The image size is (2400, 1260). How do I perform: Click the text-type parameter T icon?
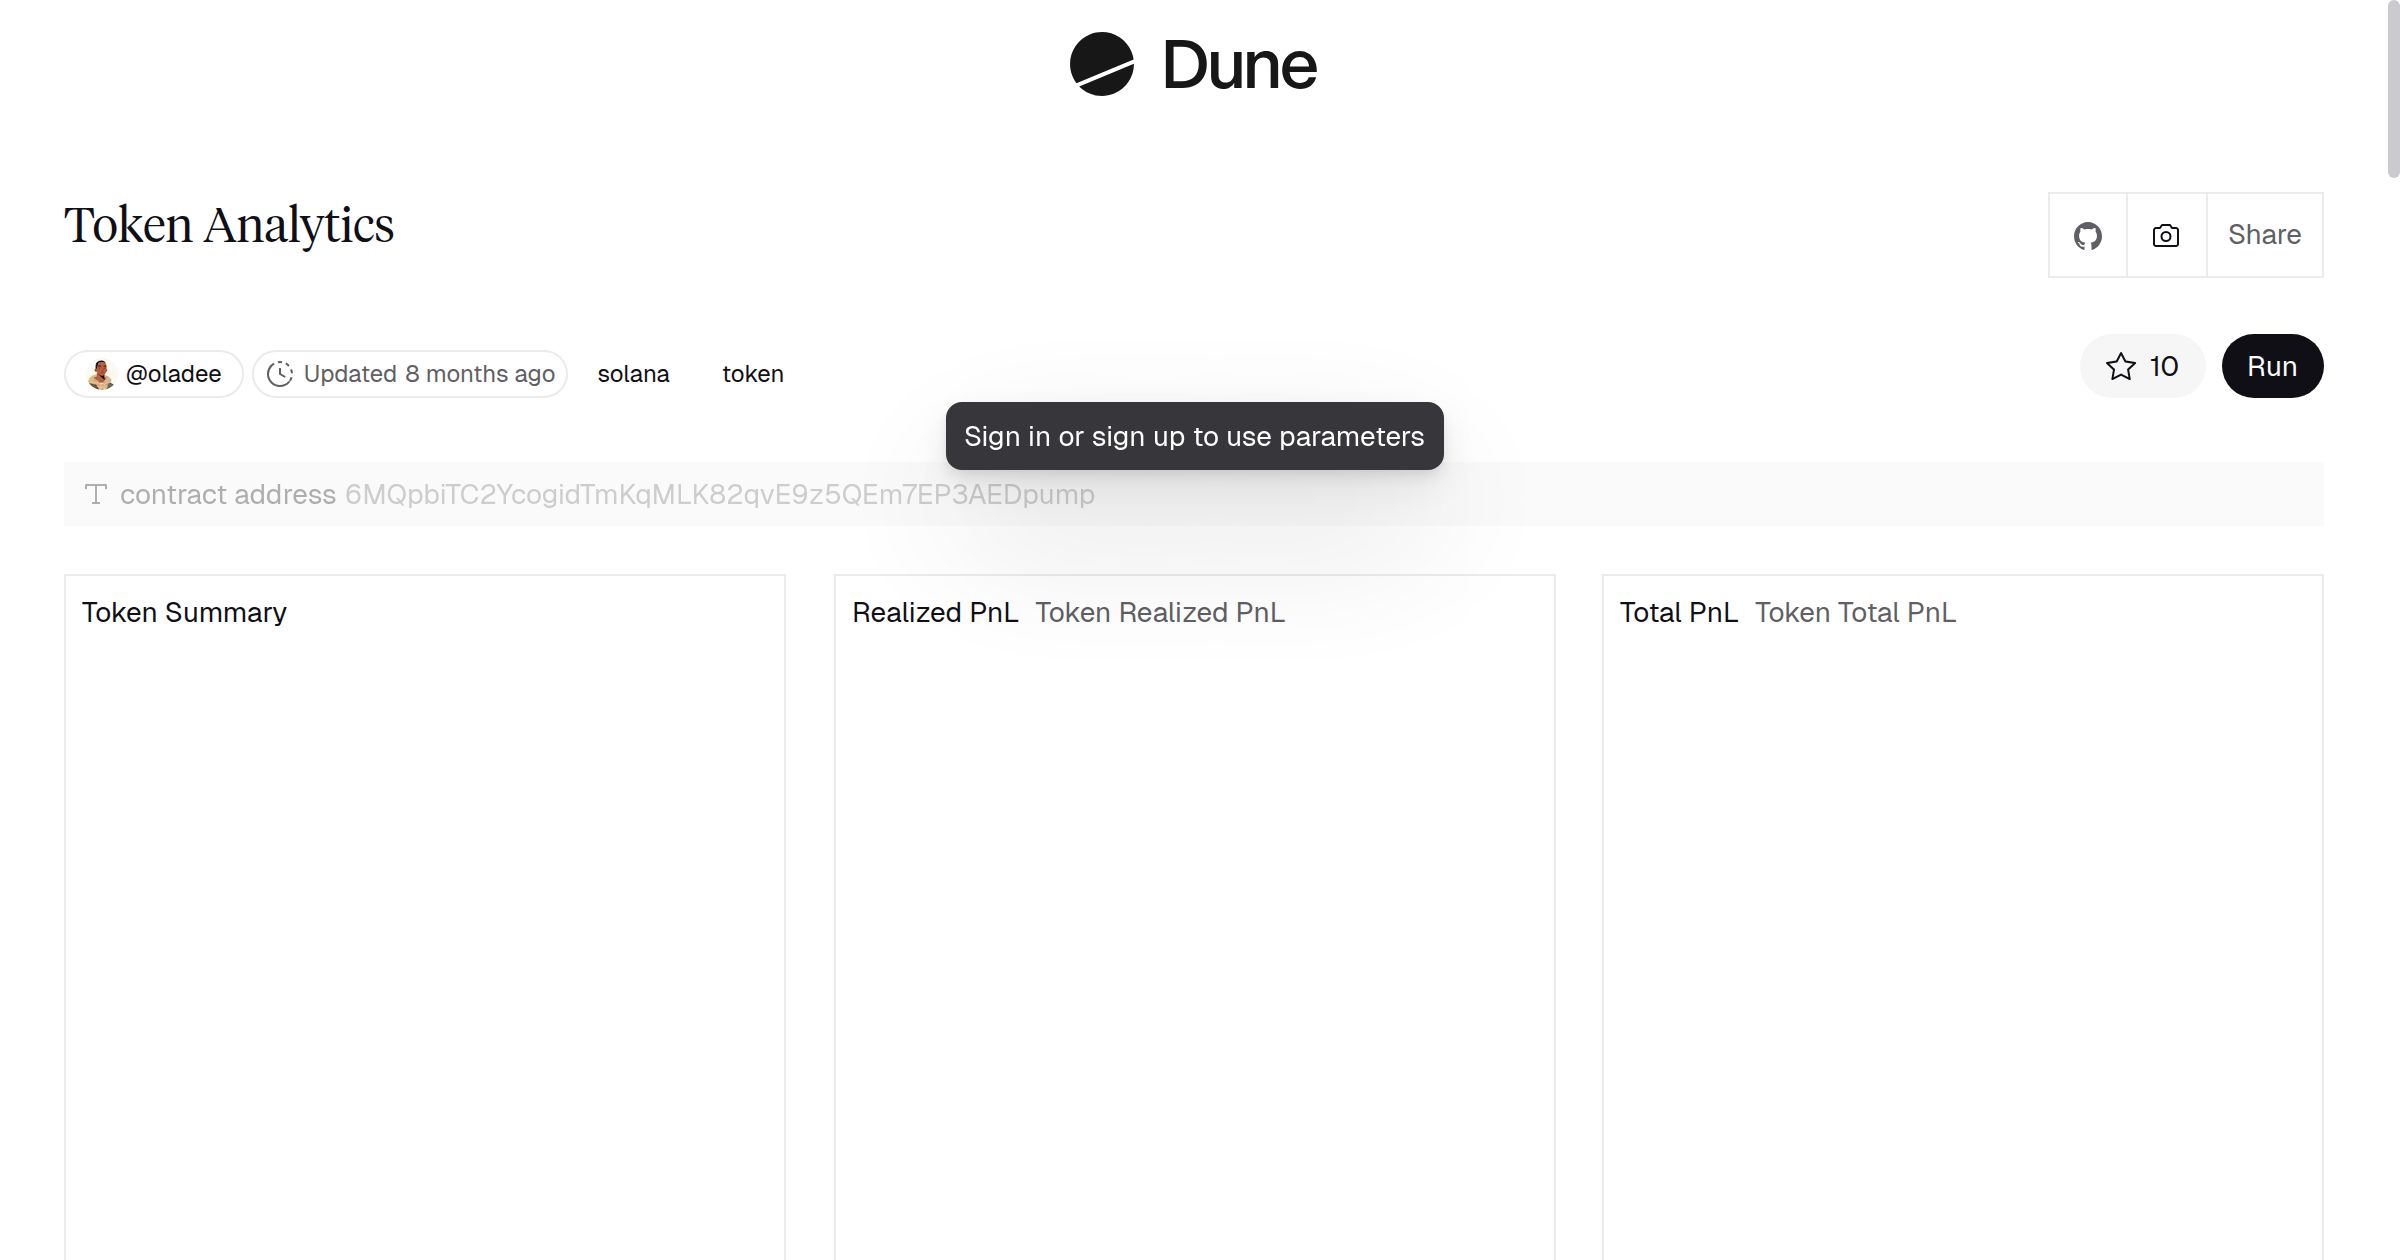(x=96, y=494)
